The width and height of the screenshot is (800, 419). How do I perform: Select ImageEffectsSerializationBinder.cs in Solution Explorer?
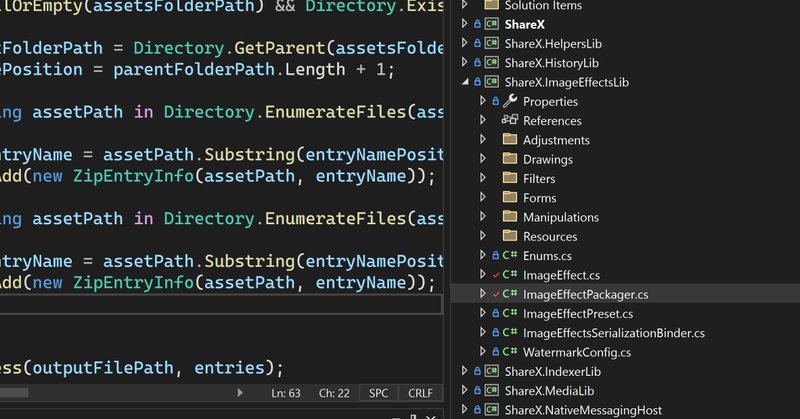[614, 333]
